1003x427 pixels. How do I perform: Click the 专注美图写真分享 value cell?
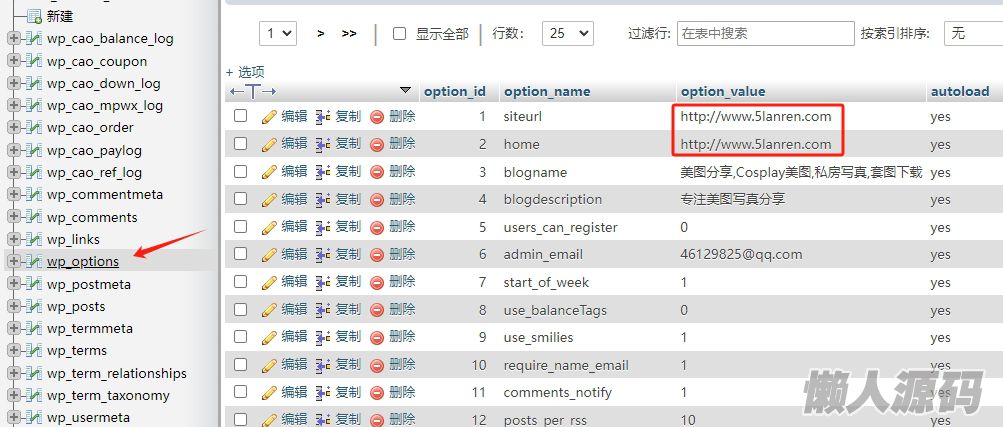click(x=732, y=199)
